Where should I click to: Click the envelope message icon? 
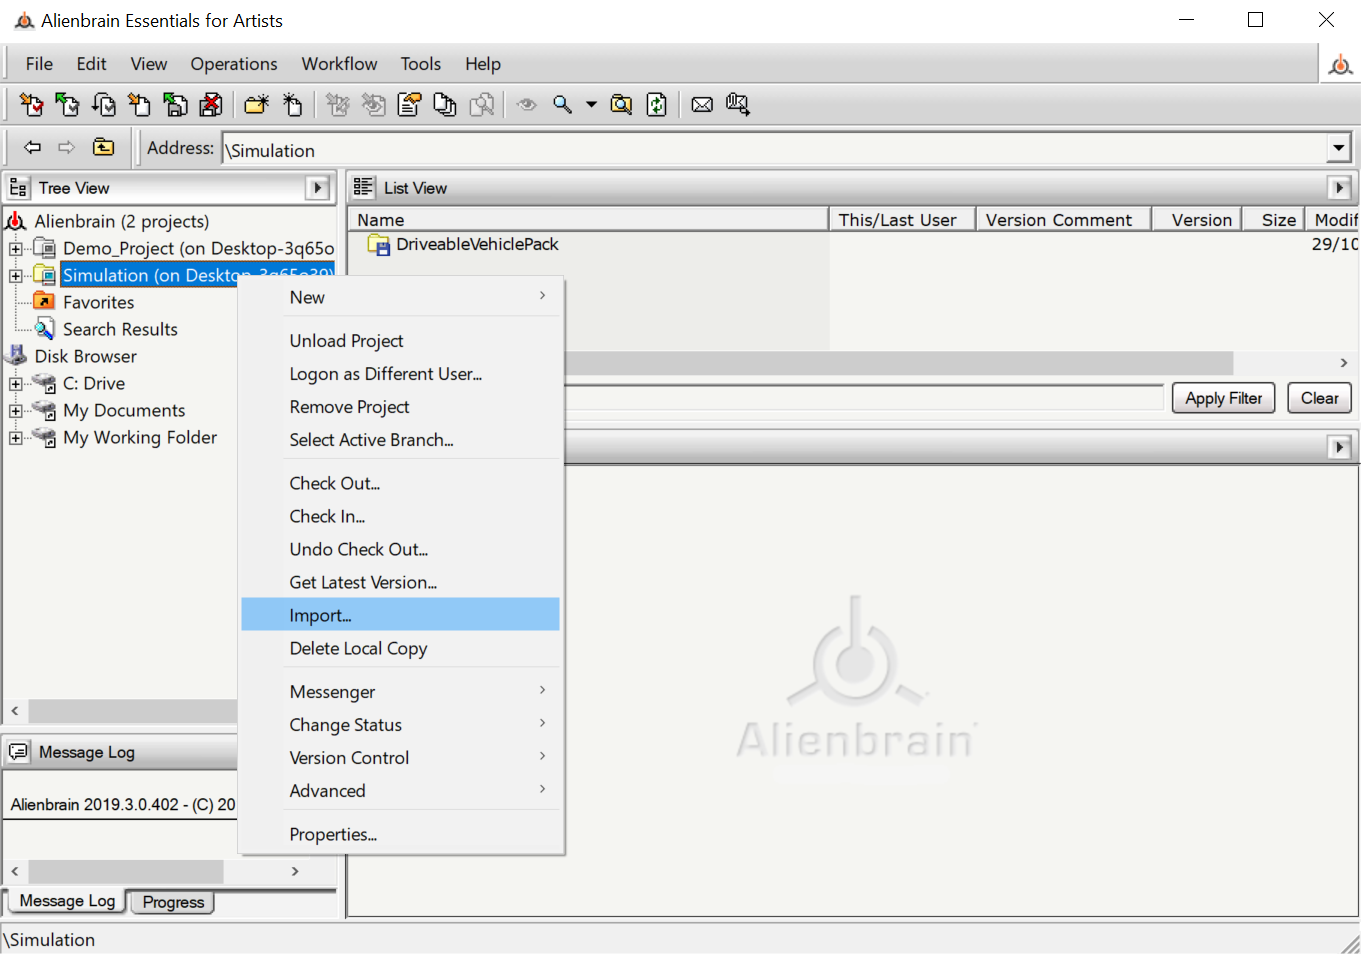coord(703,105)
